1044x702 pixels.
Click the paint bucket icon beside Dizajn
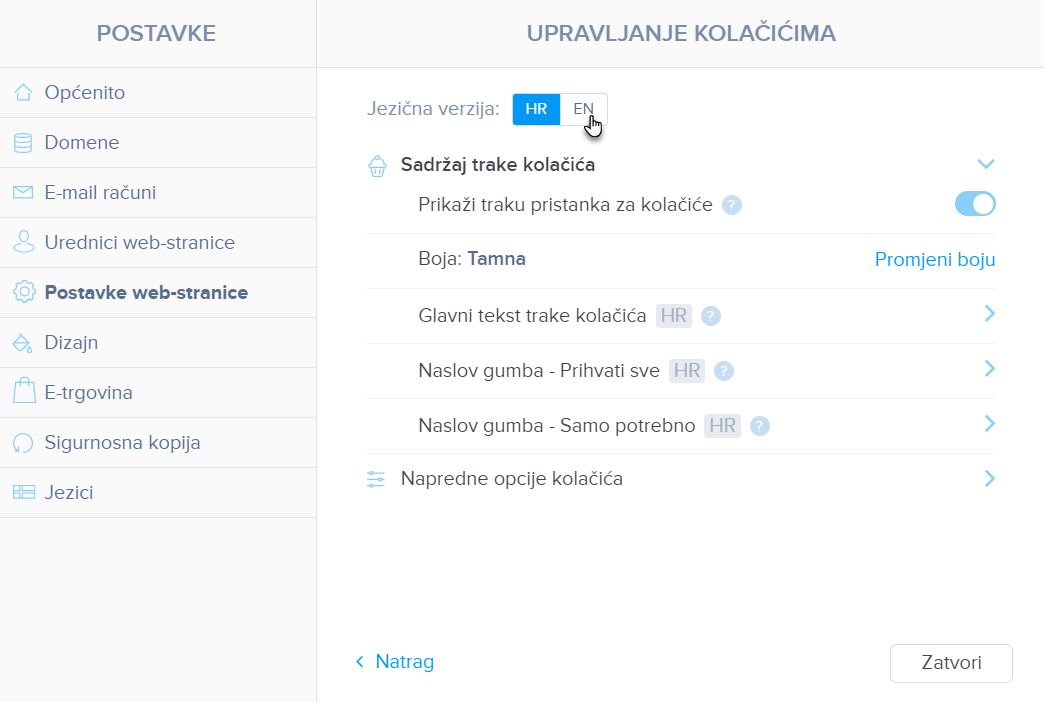point(23,342)
